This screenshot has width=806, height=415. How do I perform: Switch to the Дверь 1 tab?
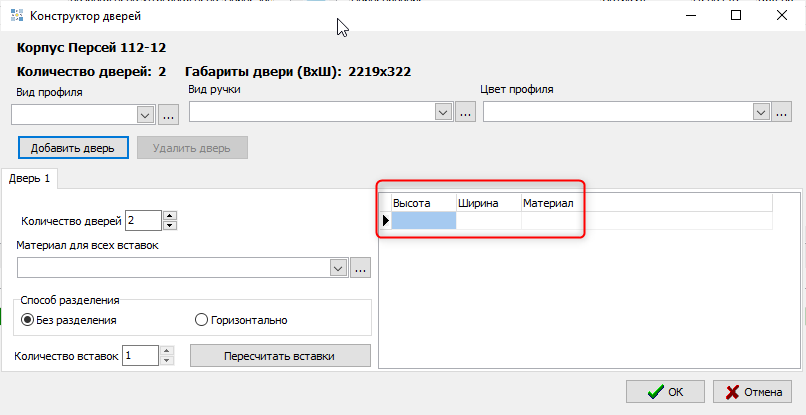[x=30, y=178]
